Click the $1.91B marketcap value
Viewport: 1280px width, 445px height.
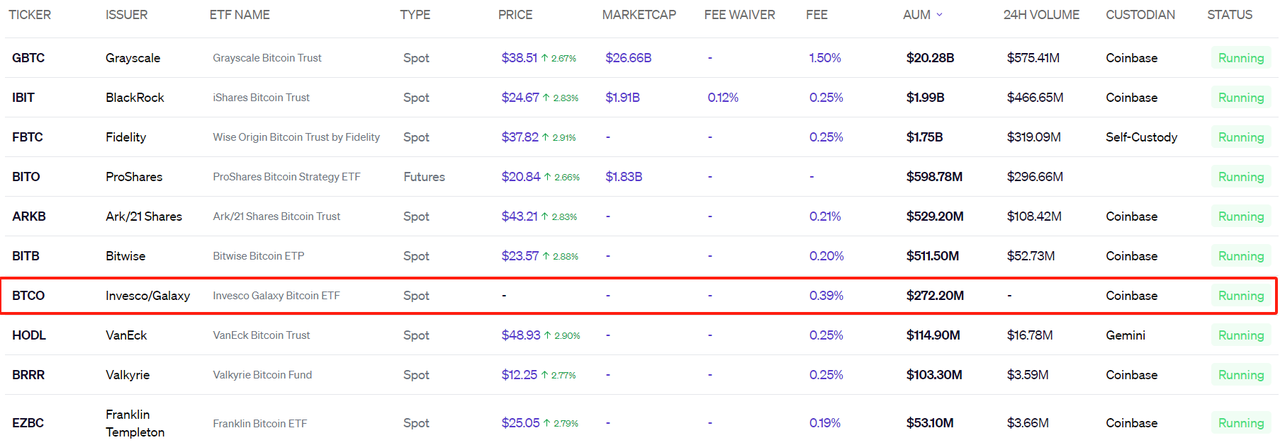pos(622,98)
